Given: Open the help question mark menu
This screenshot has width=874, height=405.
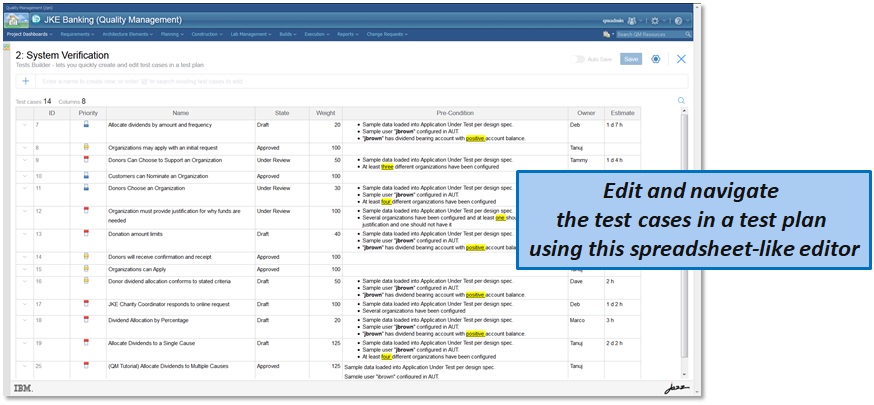Looking at the screenshot, I should [x=678, y=21].
